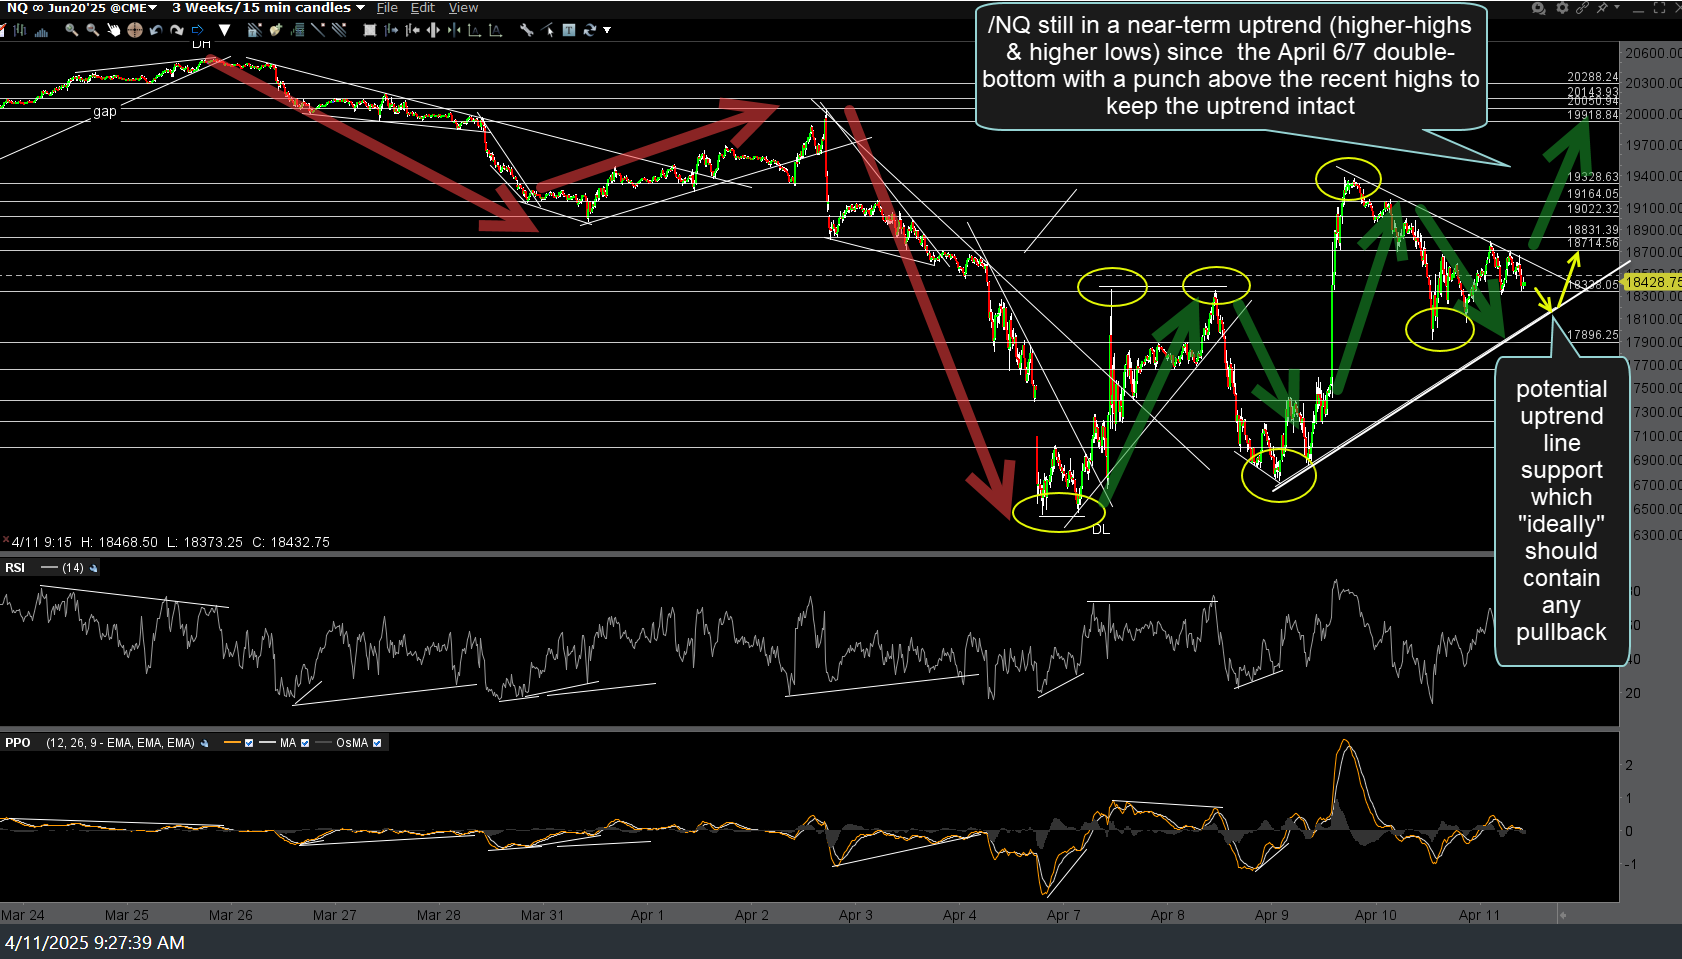The width and height of the screenshot is (1682, 959).
Task: Disable the OsMA histogram checkbox
Action: [x=377, y=743]
